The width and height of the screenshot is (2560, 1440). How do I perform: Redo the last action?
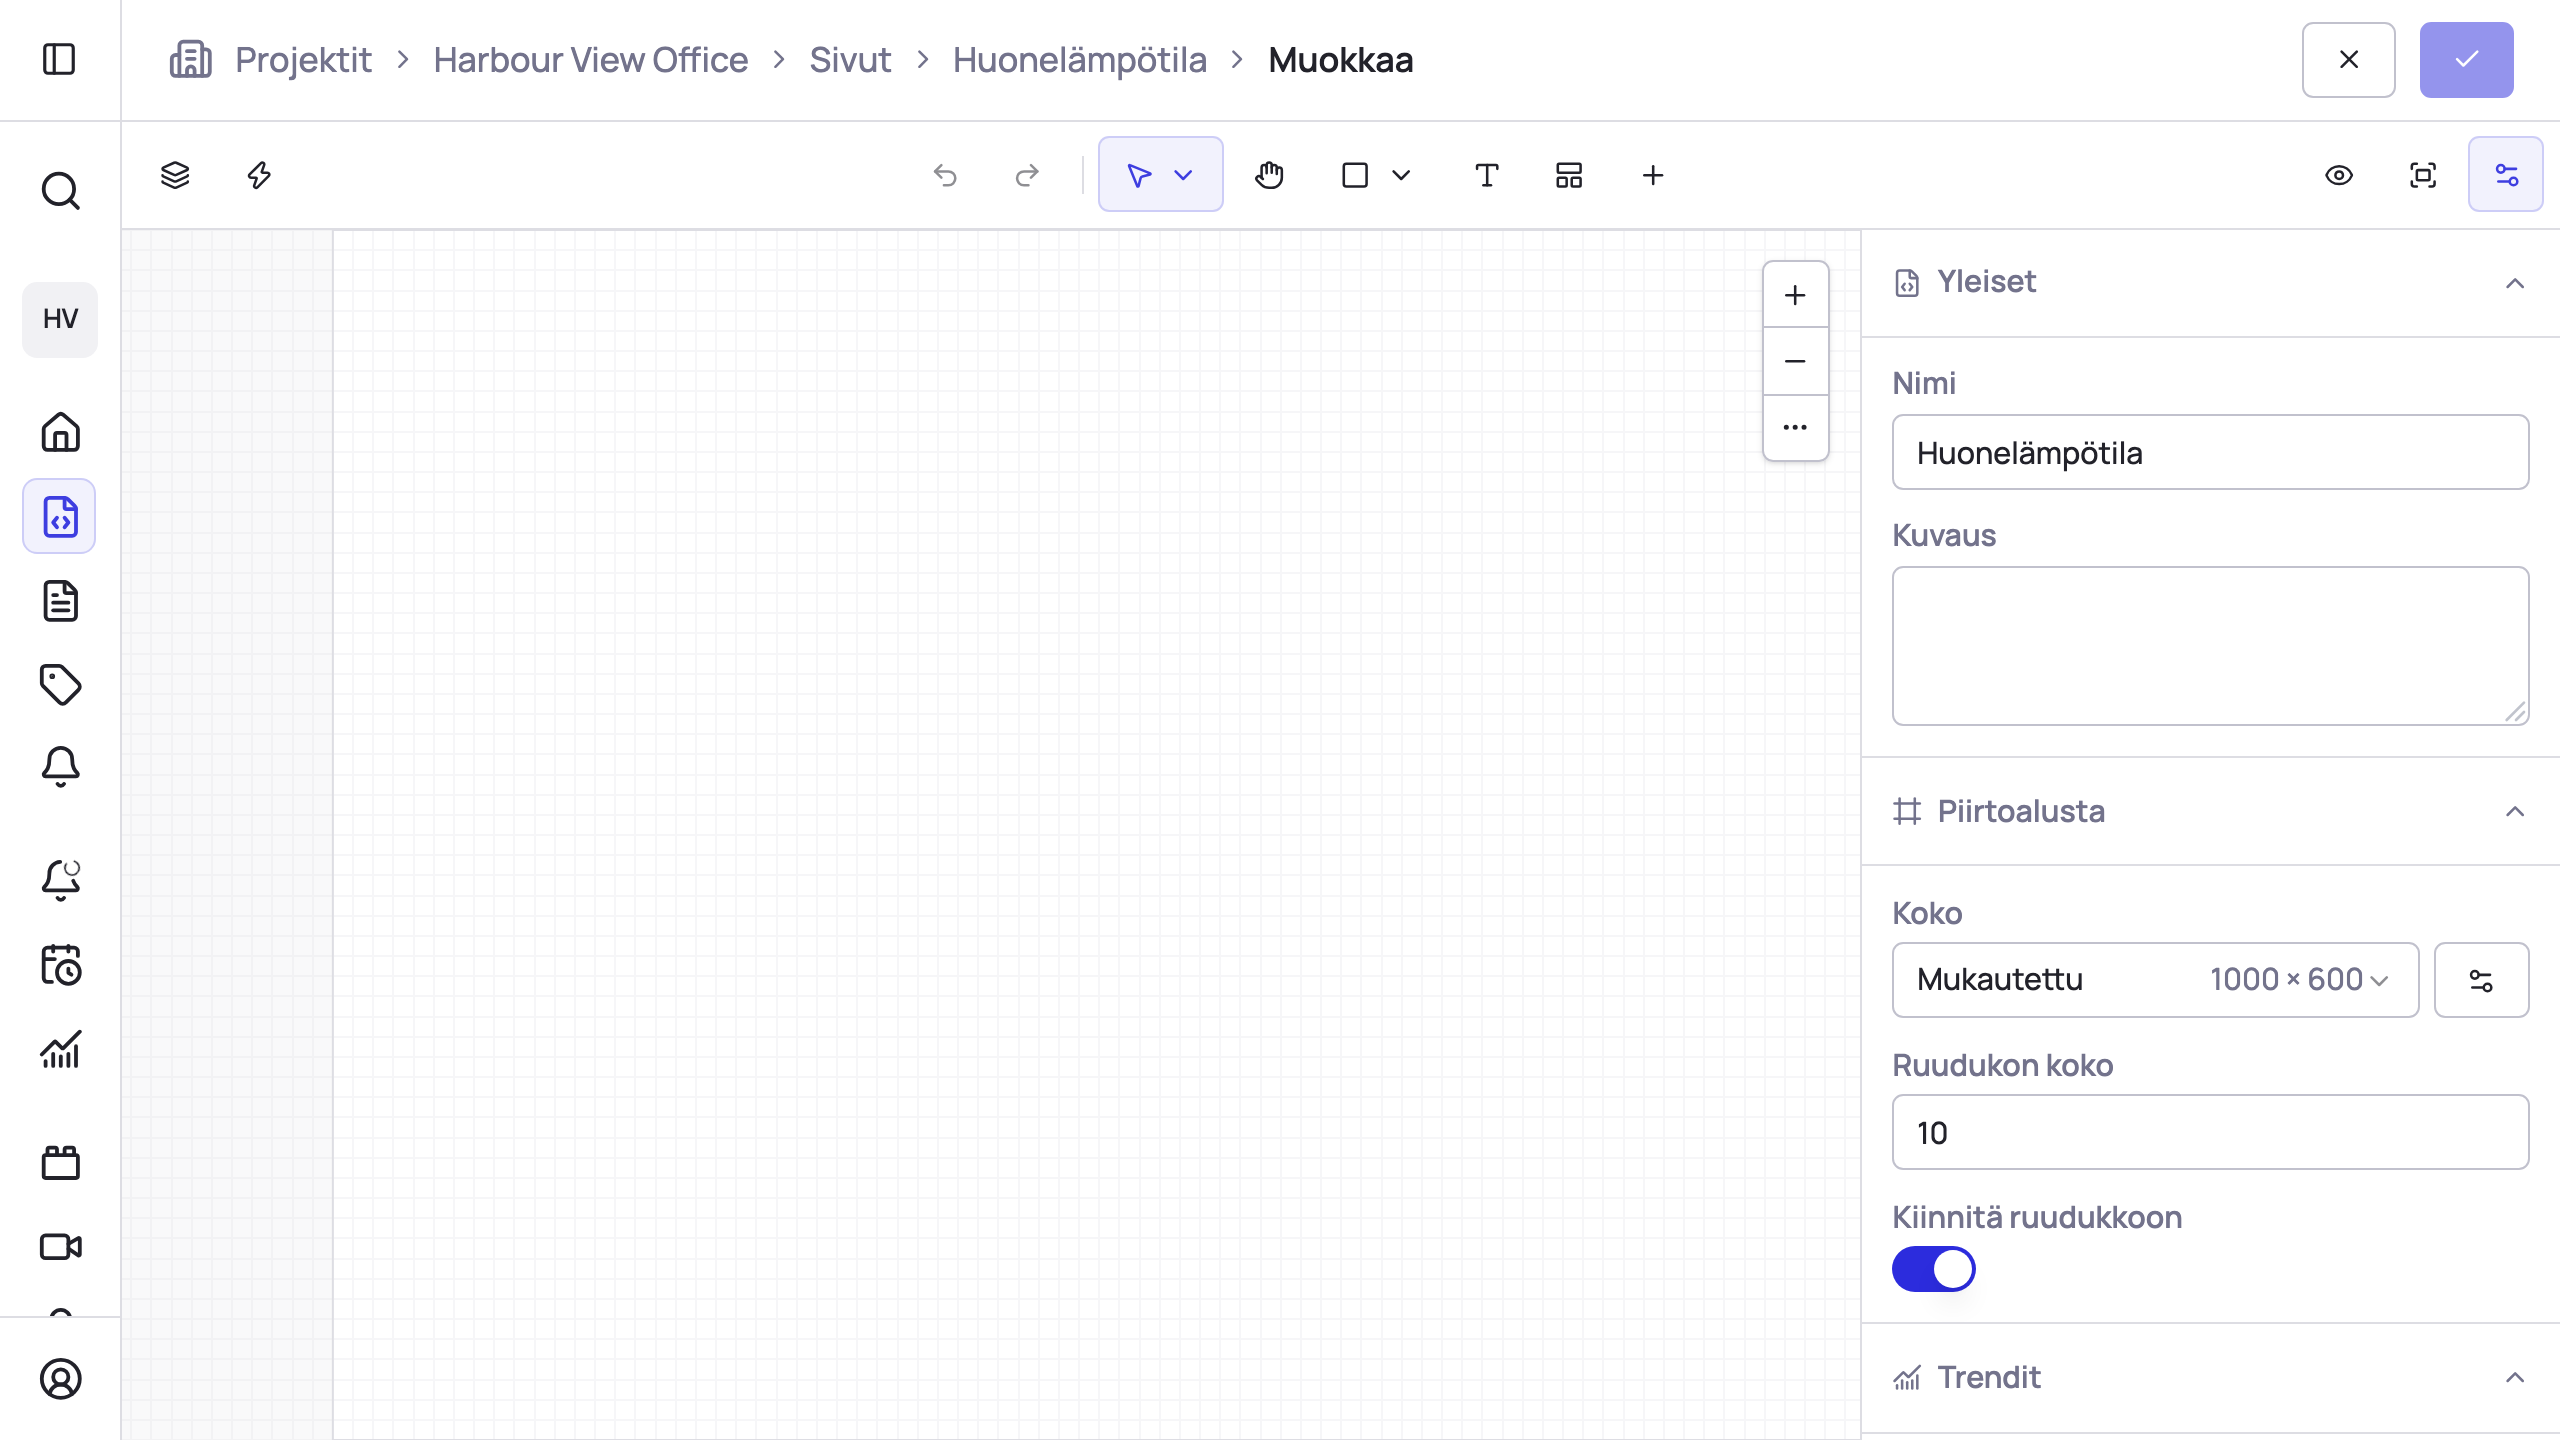(x=1027, y=175)
